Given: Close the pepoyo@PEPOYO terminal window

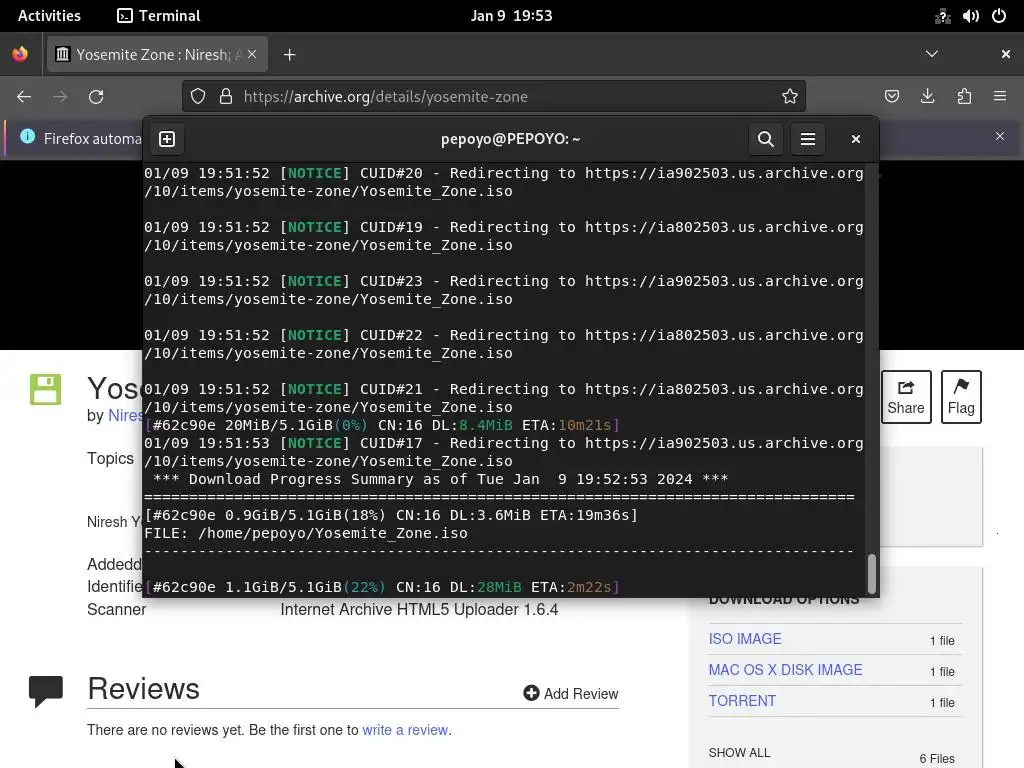Looking at the screenshot, I should [856, 139].
